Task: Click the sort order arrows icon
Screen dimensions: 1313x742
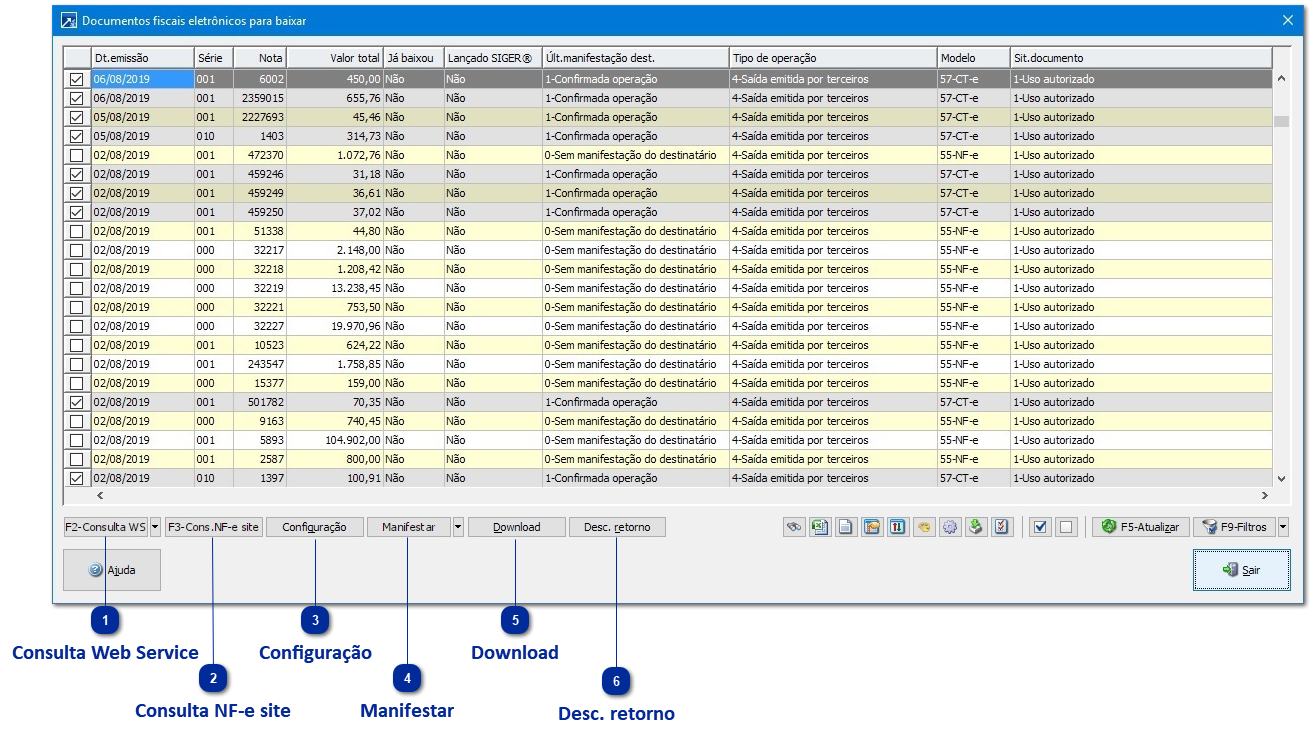Action: [x=898, y=527]
